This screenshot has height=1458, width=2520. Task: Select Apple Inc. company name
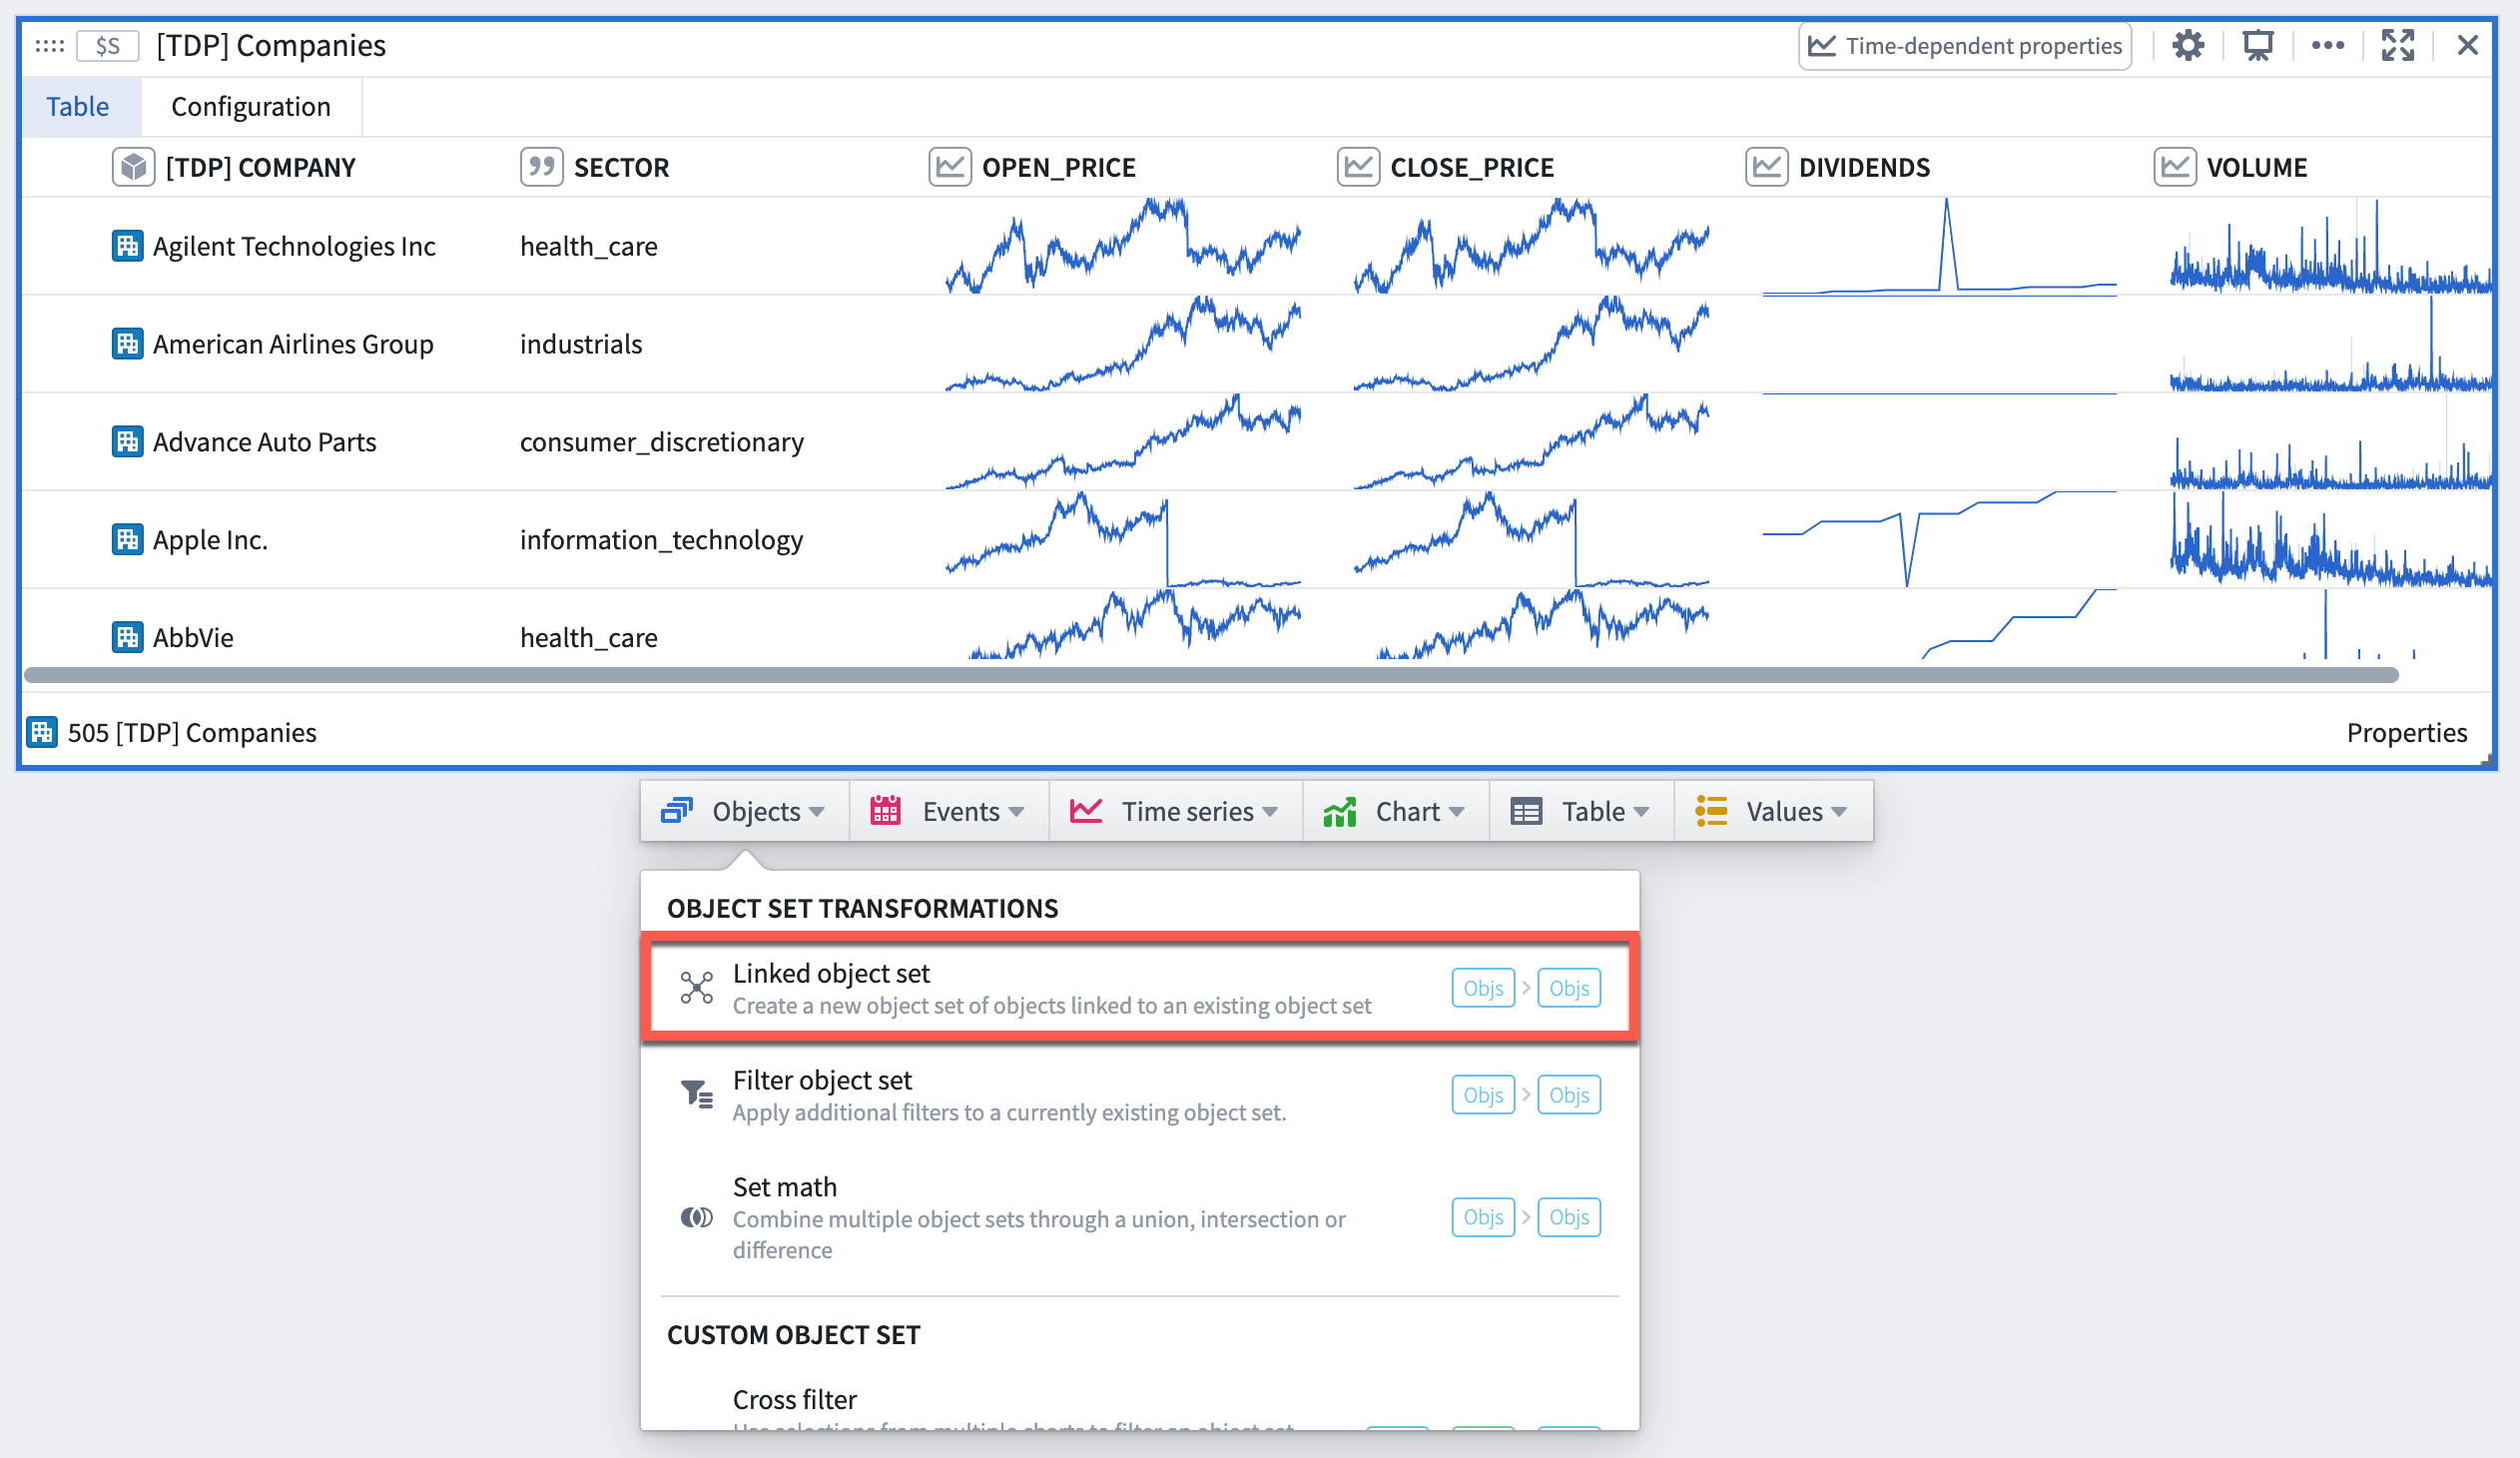[210, 540]
